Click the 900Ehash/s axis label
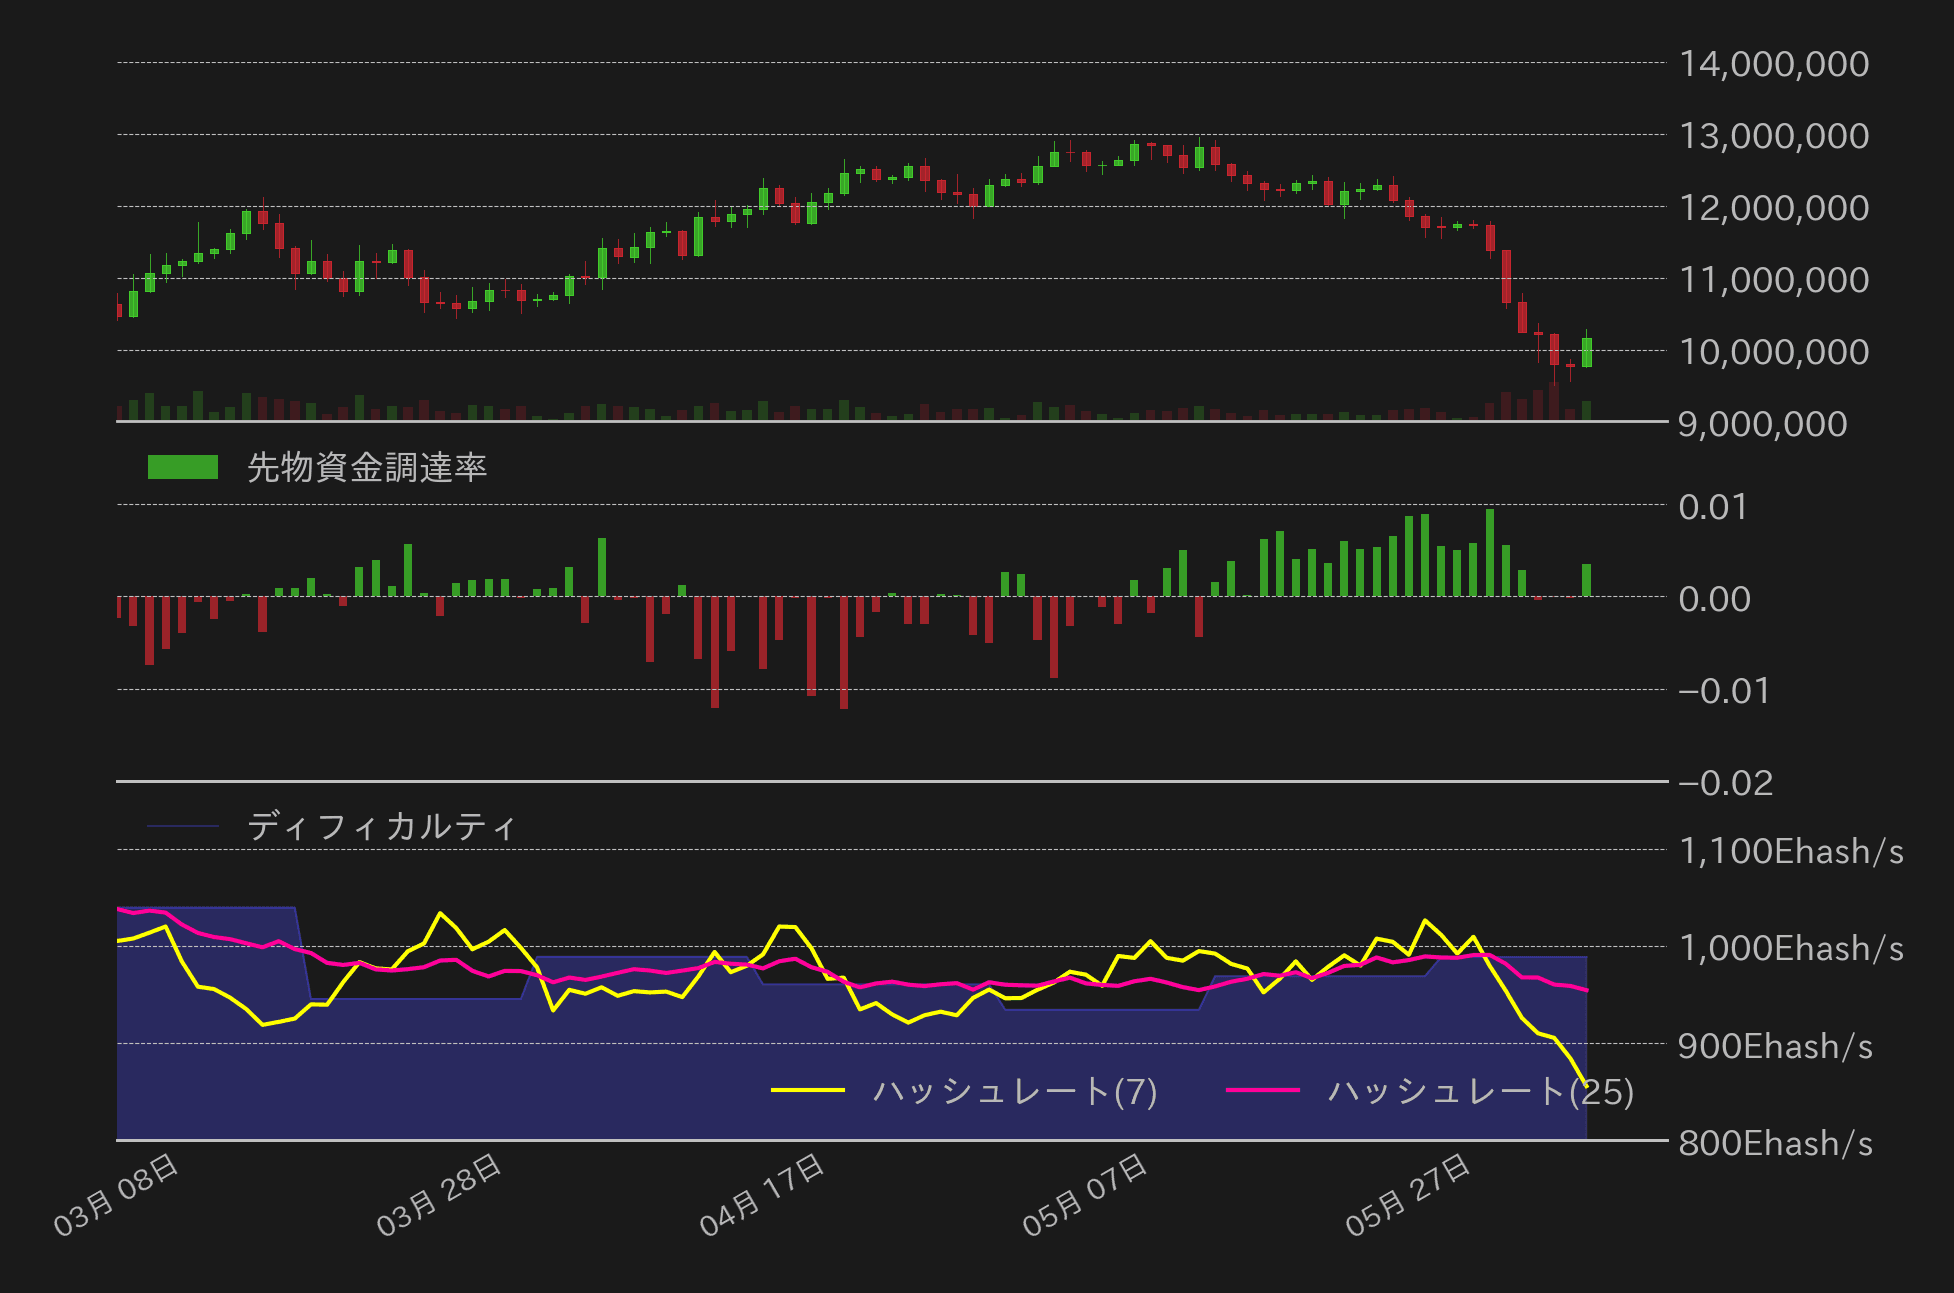 (x=1776, y=1046)
